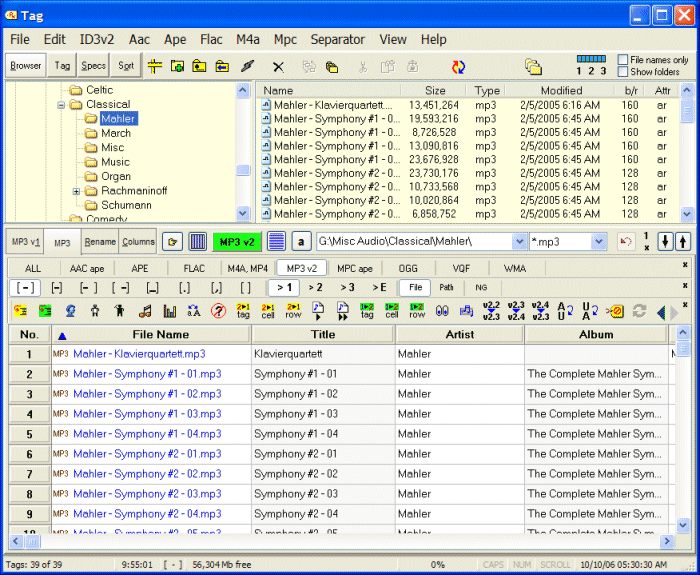Open the Flac menu

[211, 39]
